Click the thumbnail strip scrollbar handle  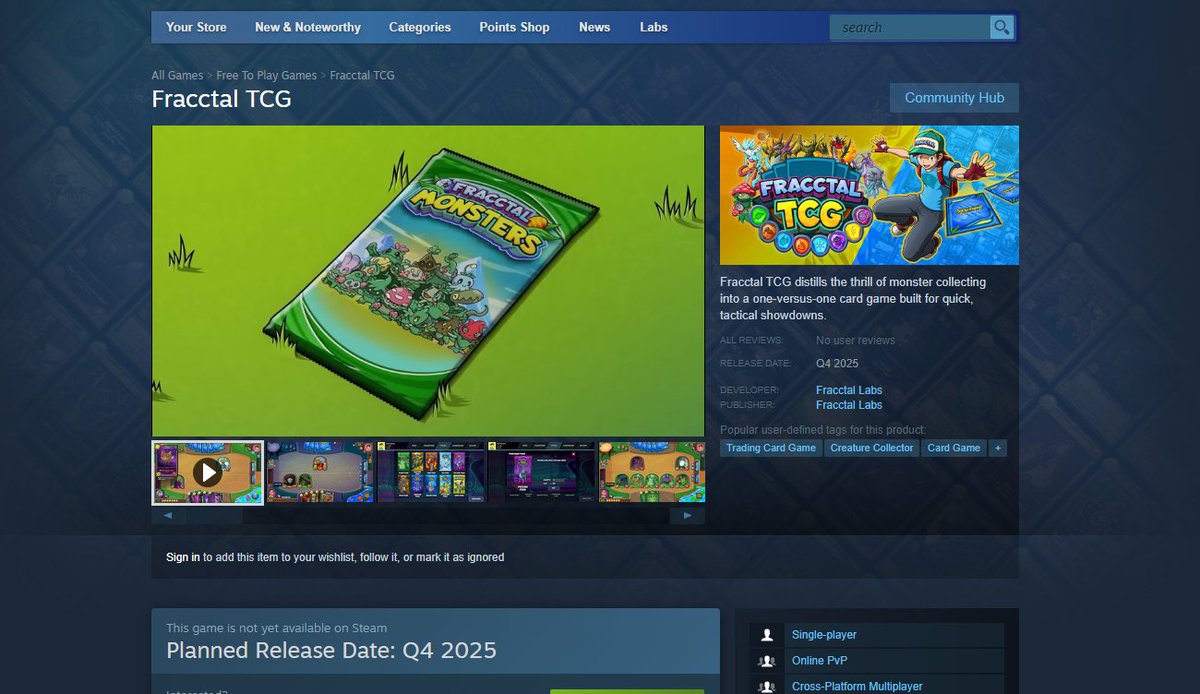tap(214, 516)
